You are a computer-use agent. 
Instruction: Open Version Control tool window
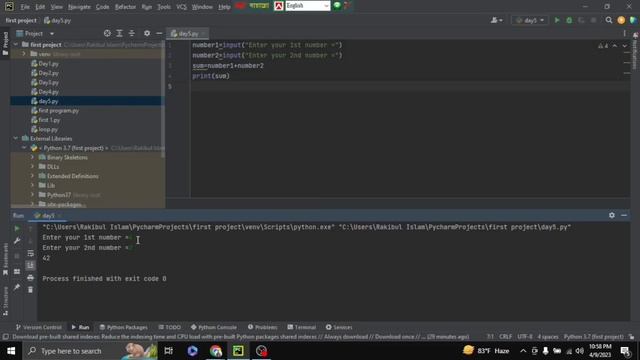[39, 327]
